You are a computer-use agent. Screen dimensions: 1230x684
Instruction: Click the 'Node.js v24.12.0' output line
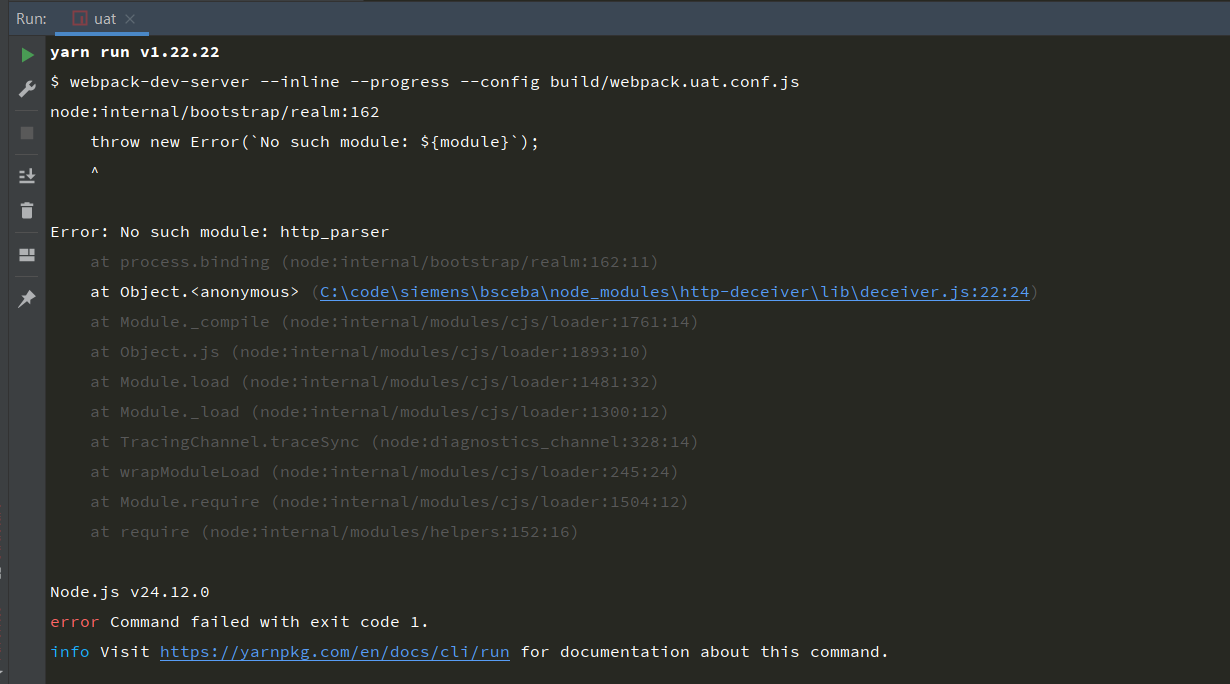coord(129,592)
